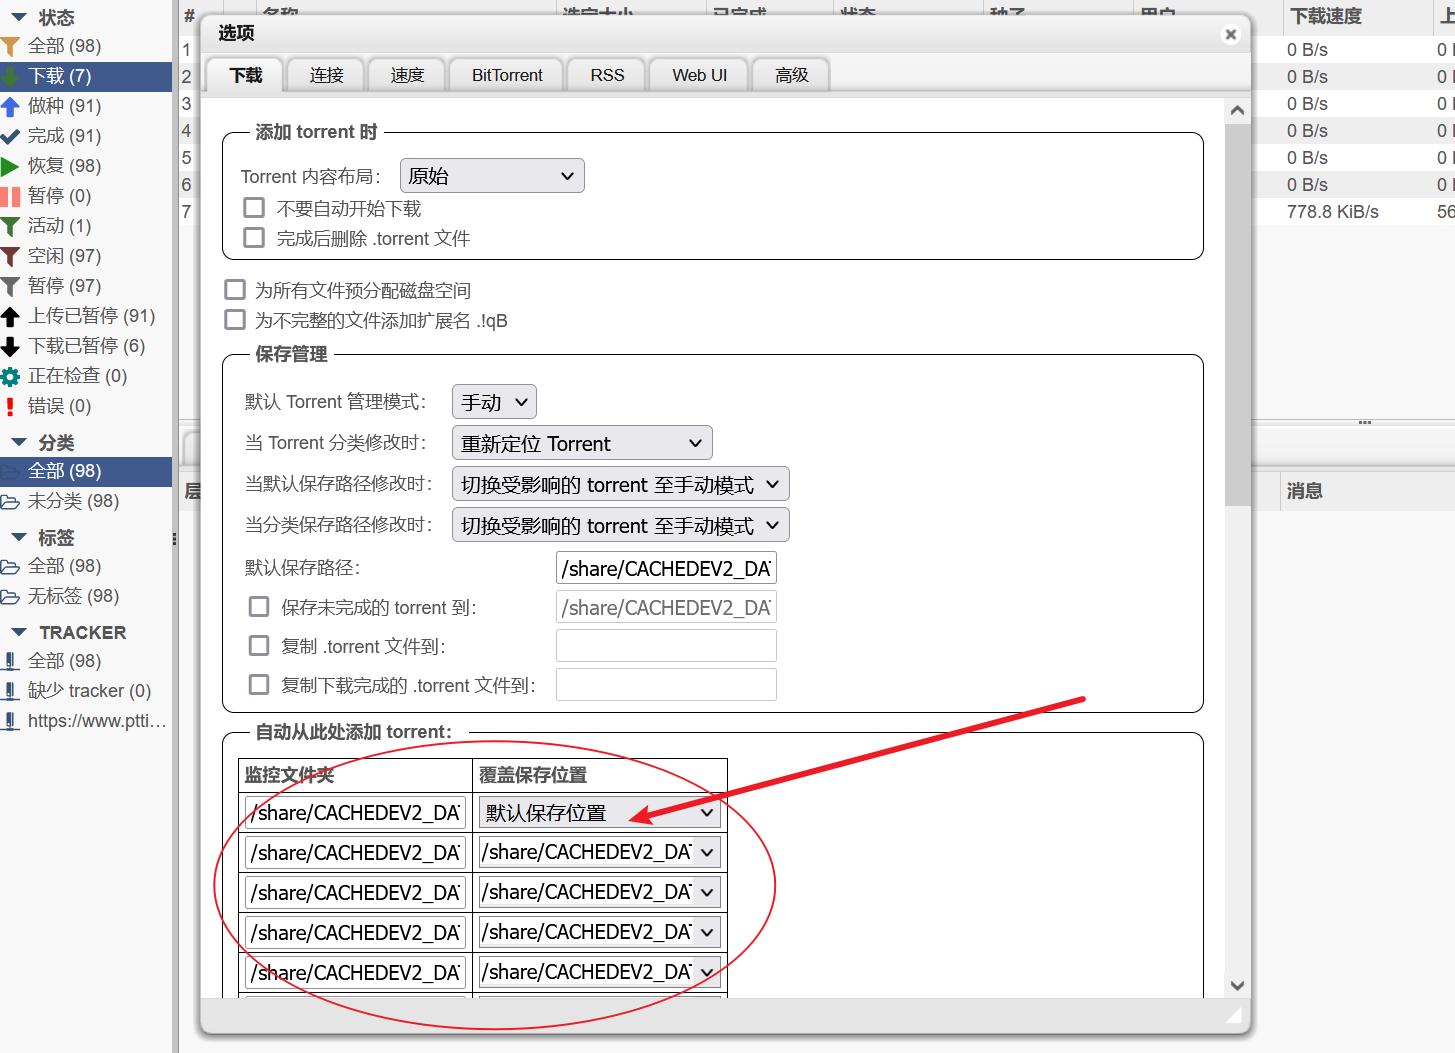1455x1053 pixels.
Task: Click the first 监控文件夹 path field
Action: pyautogui.click(x=354, y=812)
